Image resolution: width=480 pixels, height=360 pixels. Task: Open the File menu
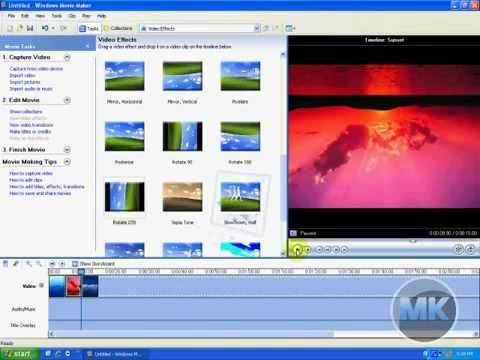[x=11, y=16]
